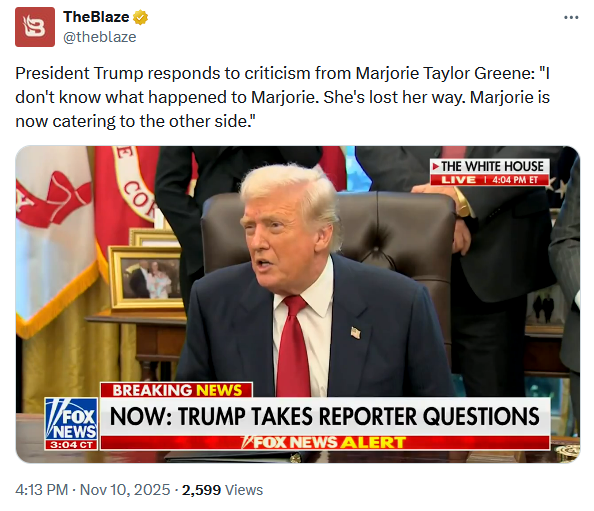Open the three-dot more options menu
This screenshot has height=511, width=594.
pos(571,17)
